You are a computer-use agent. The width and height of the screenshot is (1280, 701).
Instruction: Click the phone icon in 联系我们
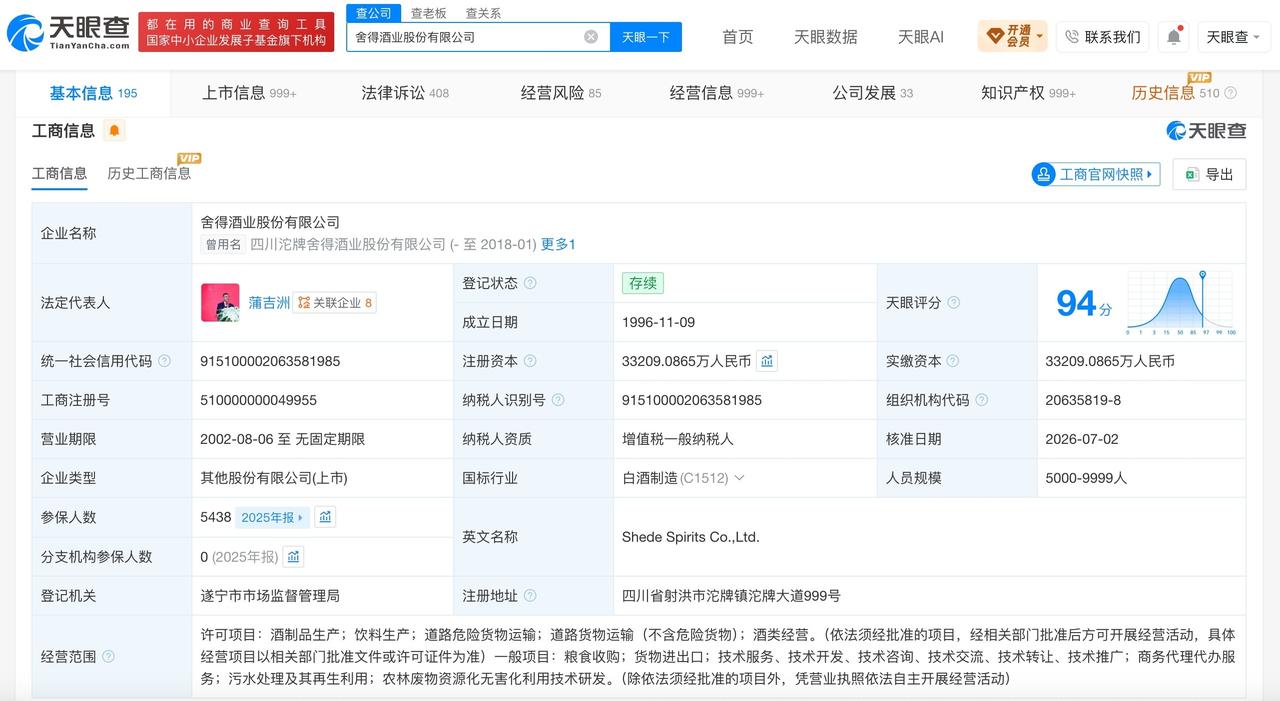(1072, 37)
